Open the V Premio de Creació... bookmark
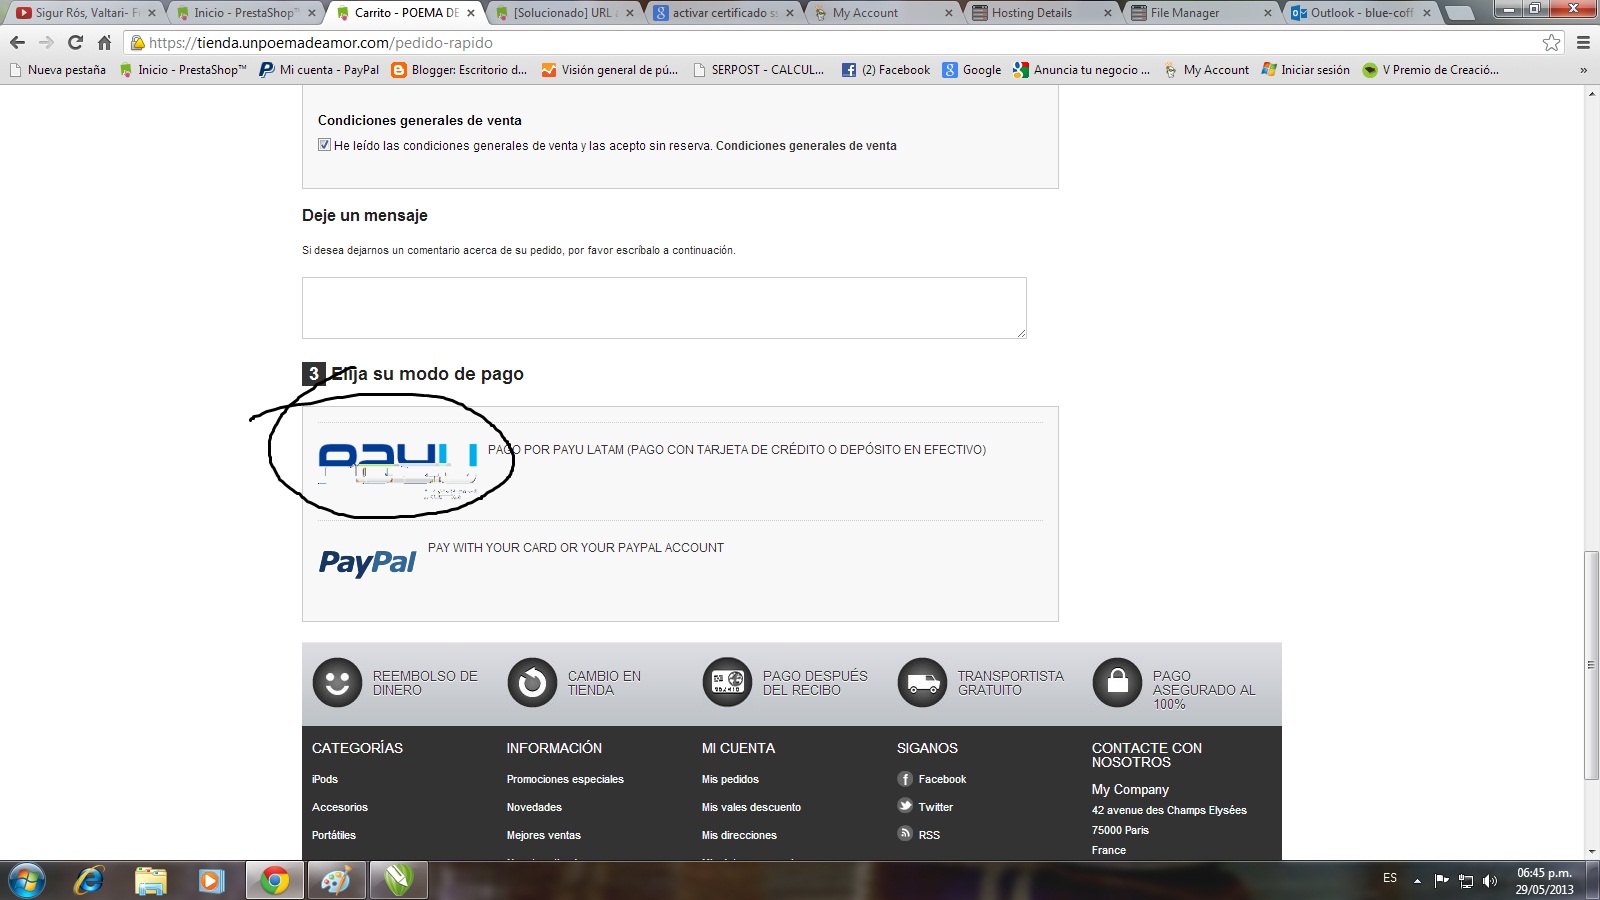The height and width of the screenshot is (900, 1600). click(x=1431, y=70)
